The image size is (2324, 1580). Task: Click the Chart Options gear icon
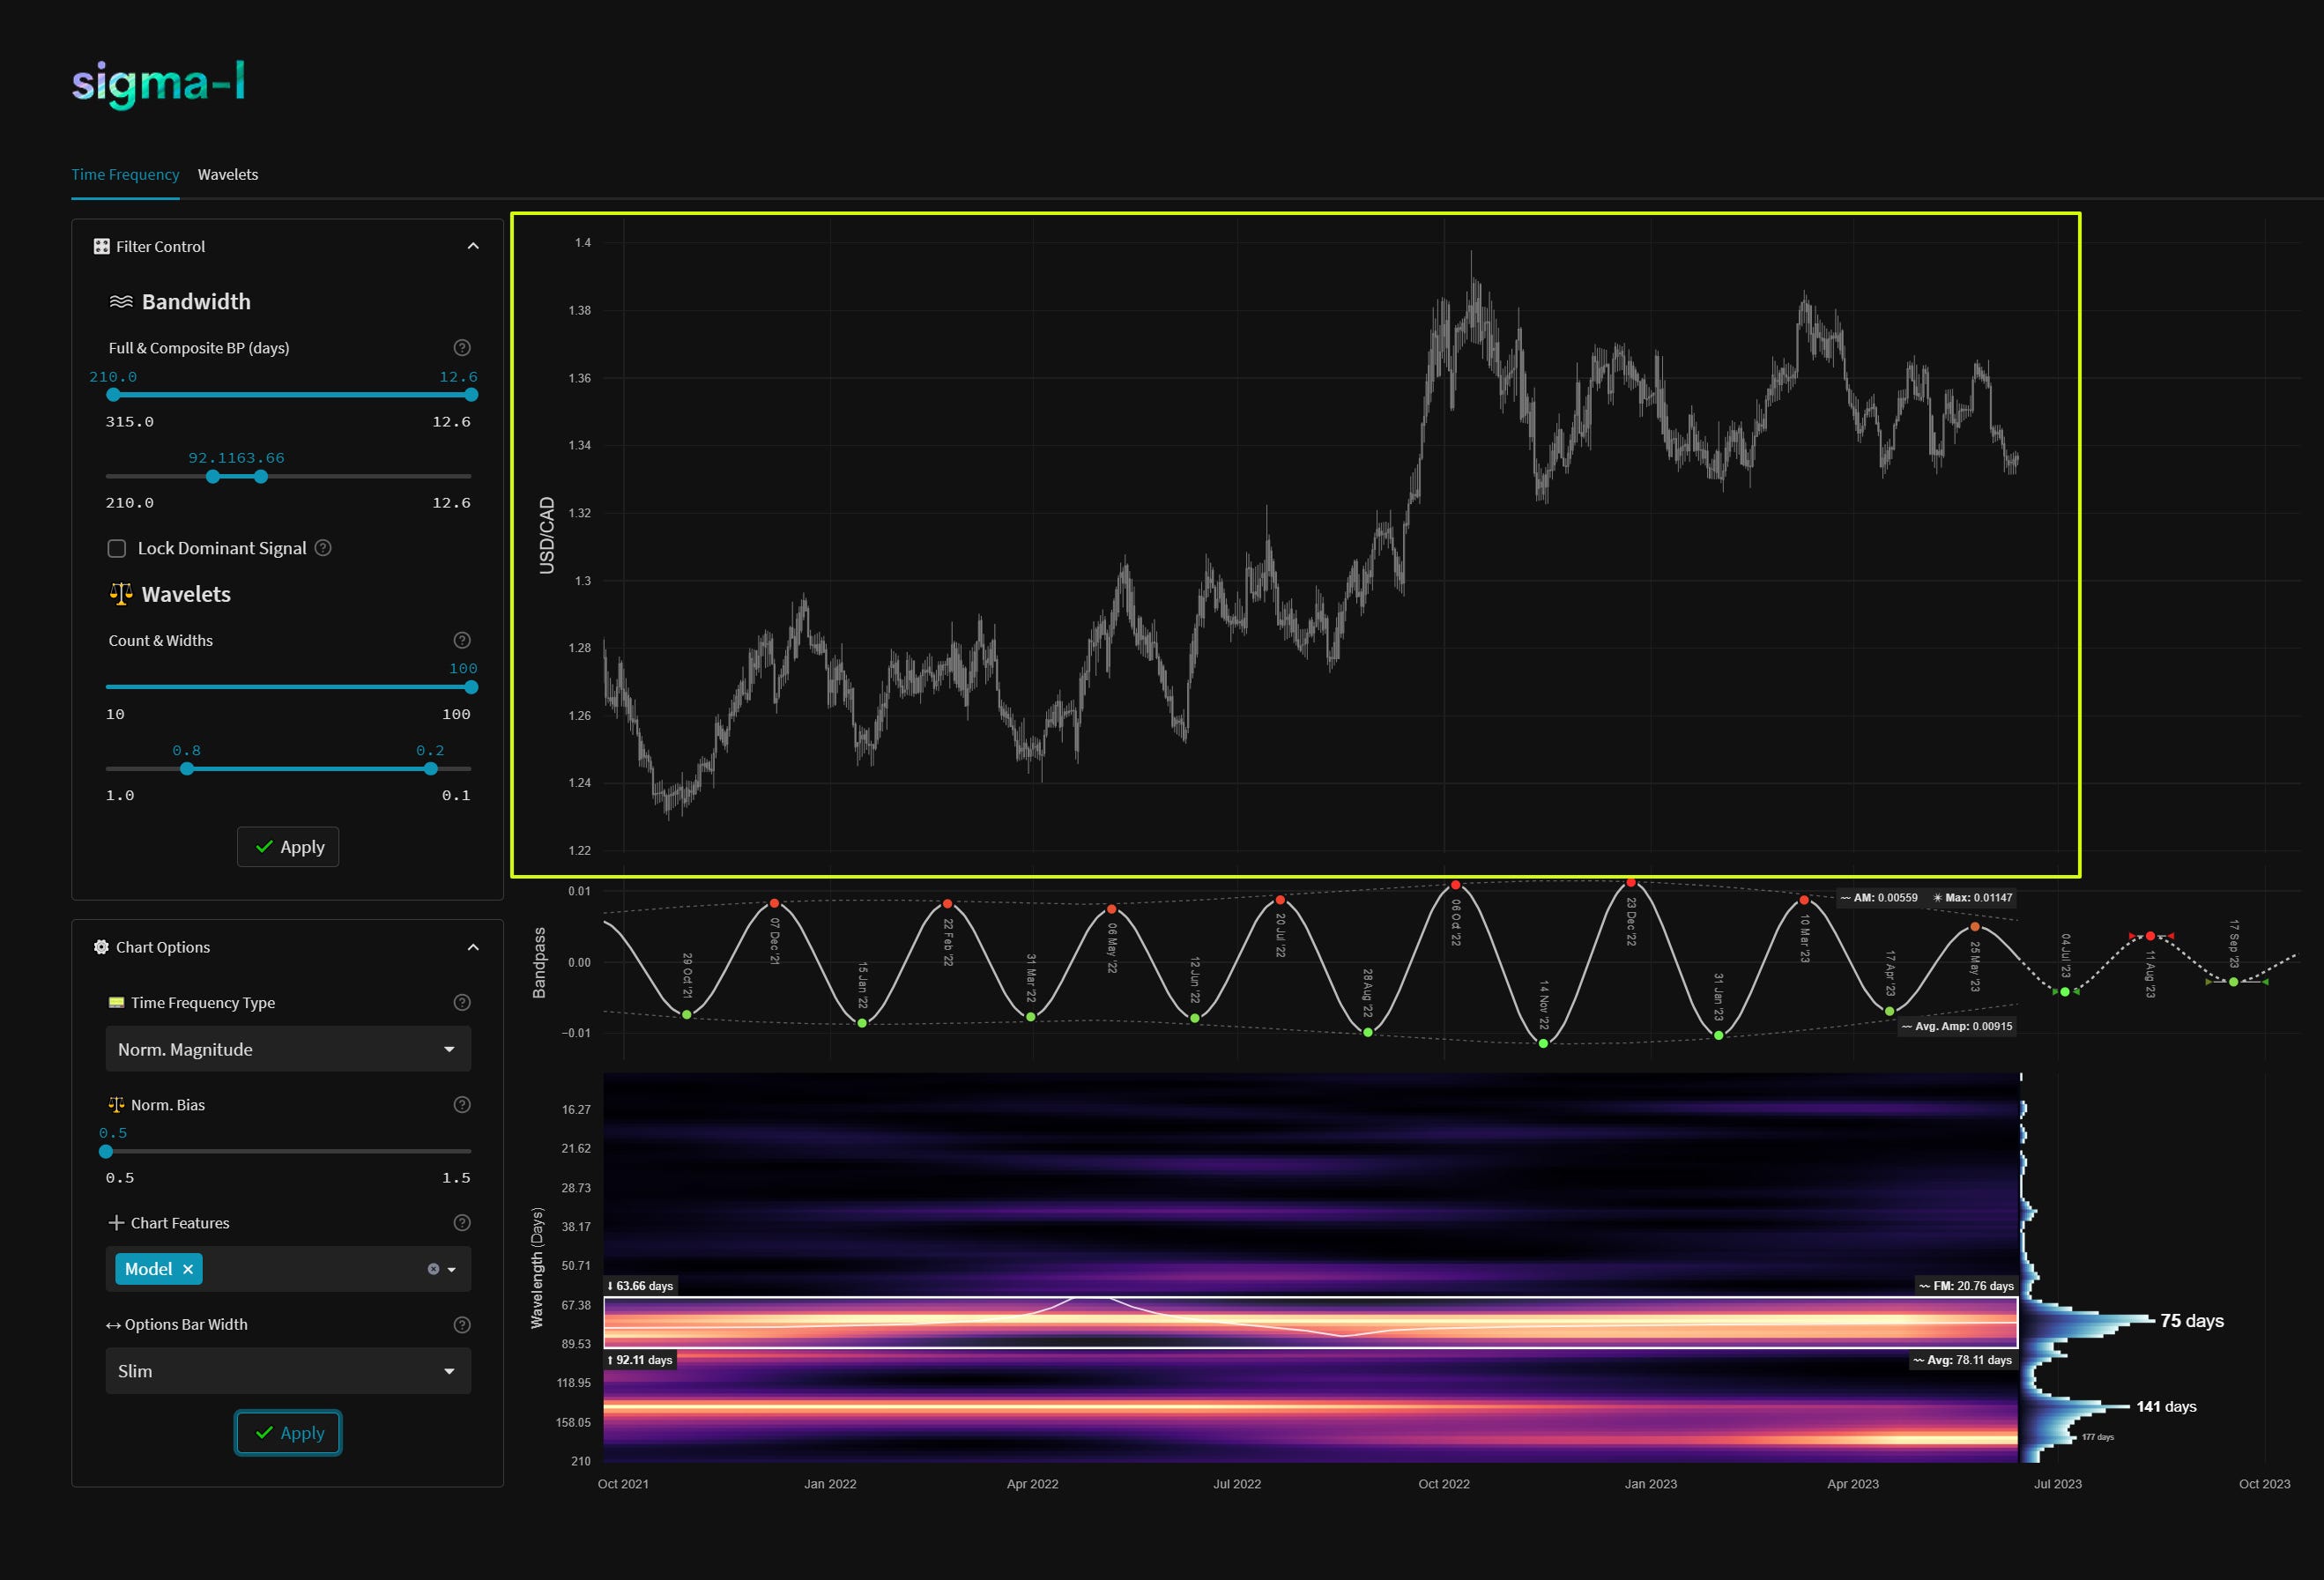click(x=101, y=947)
